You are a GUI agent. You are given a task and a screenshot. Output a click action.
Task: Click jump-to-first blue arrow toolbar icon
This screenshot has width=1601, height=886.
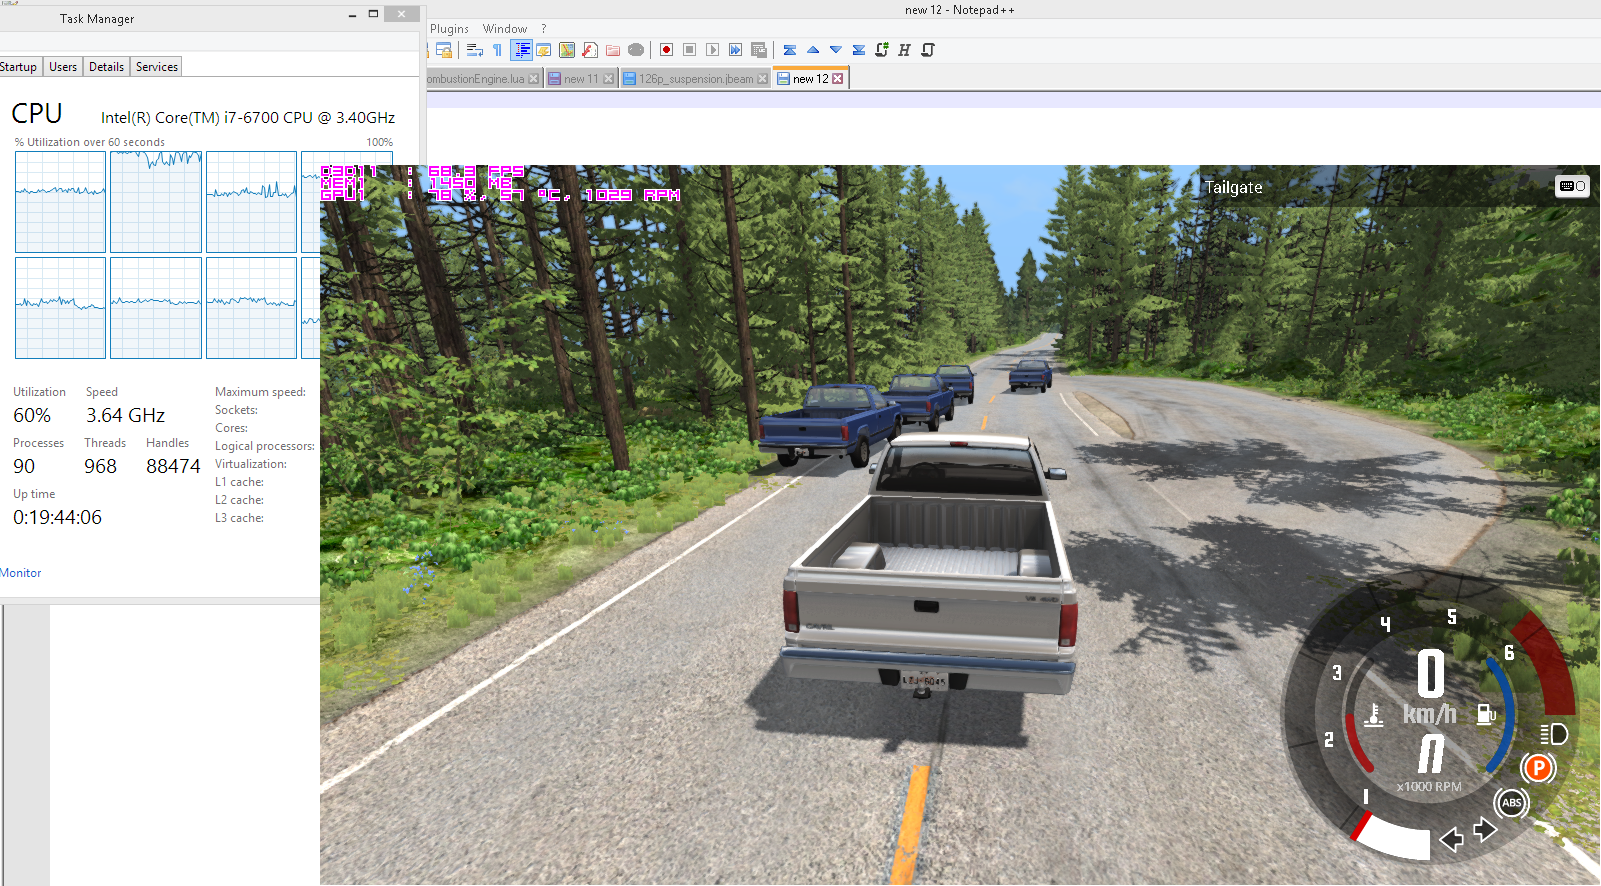(x=789, y=50)
